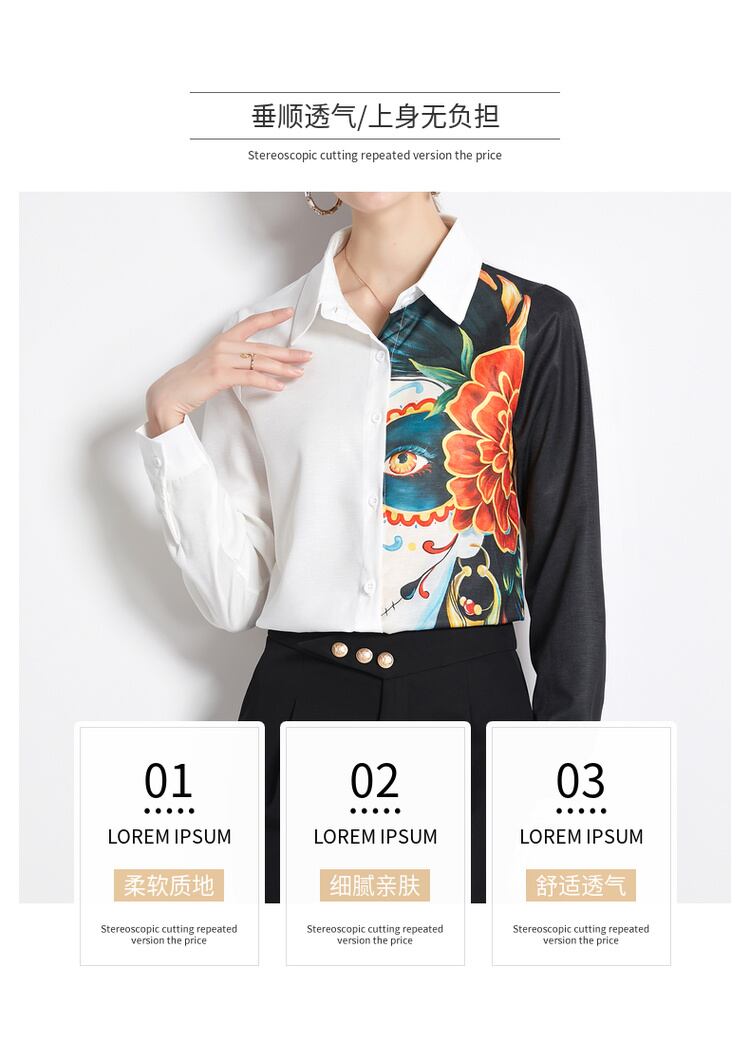The width and height of the screenshot is (750, 1041).
Task: Click description text under 舒适透气
Action: (x=581, y=934)
